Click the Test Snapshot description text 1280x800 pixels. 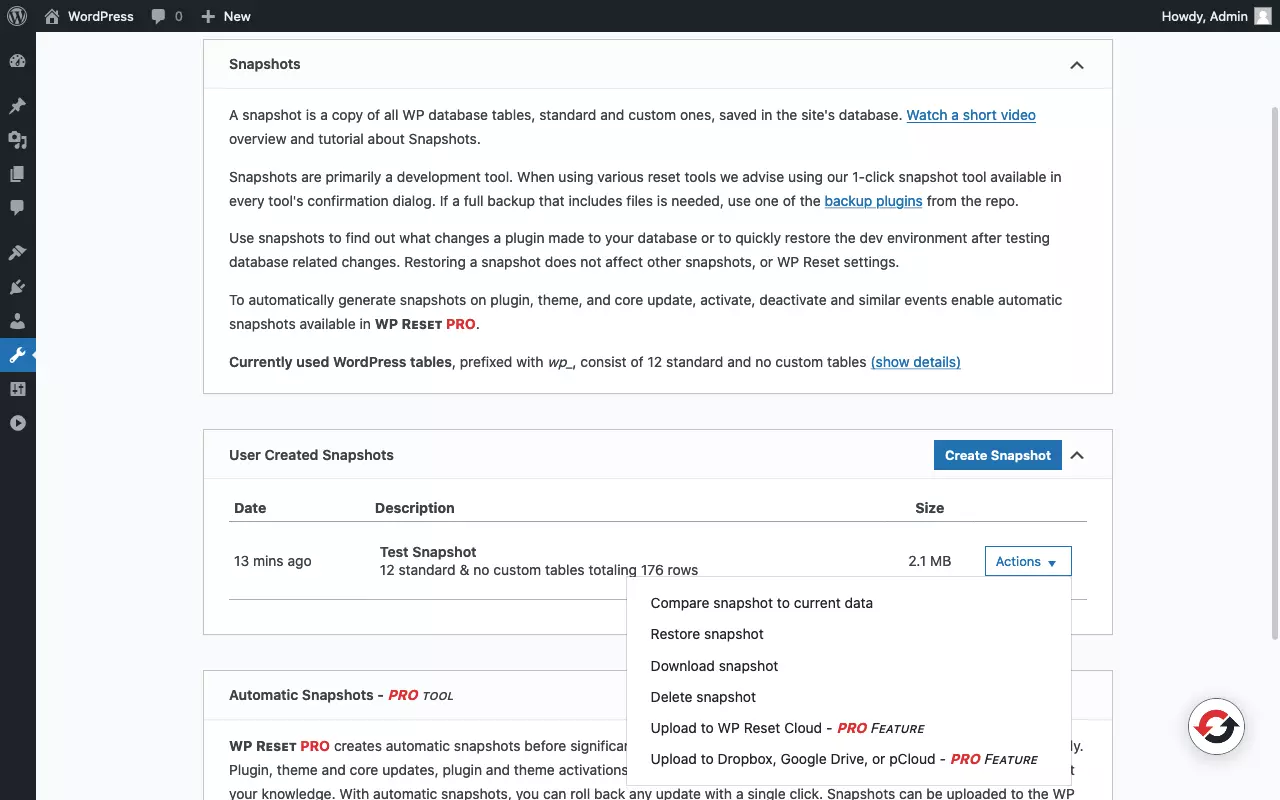[x=428, y=552]
